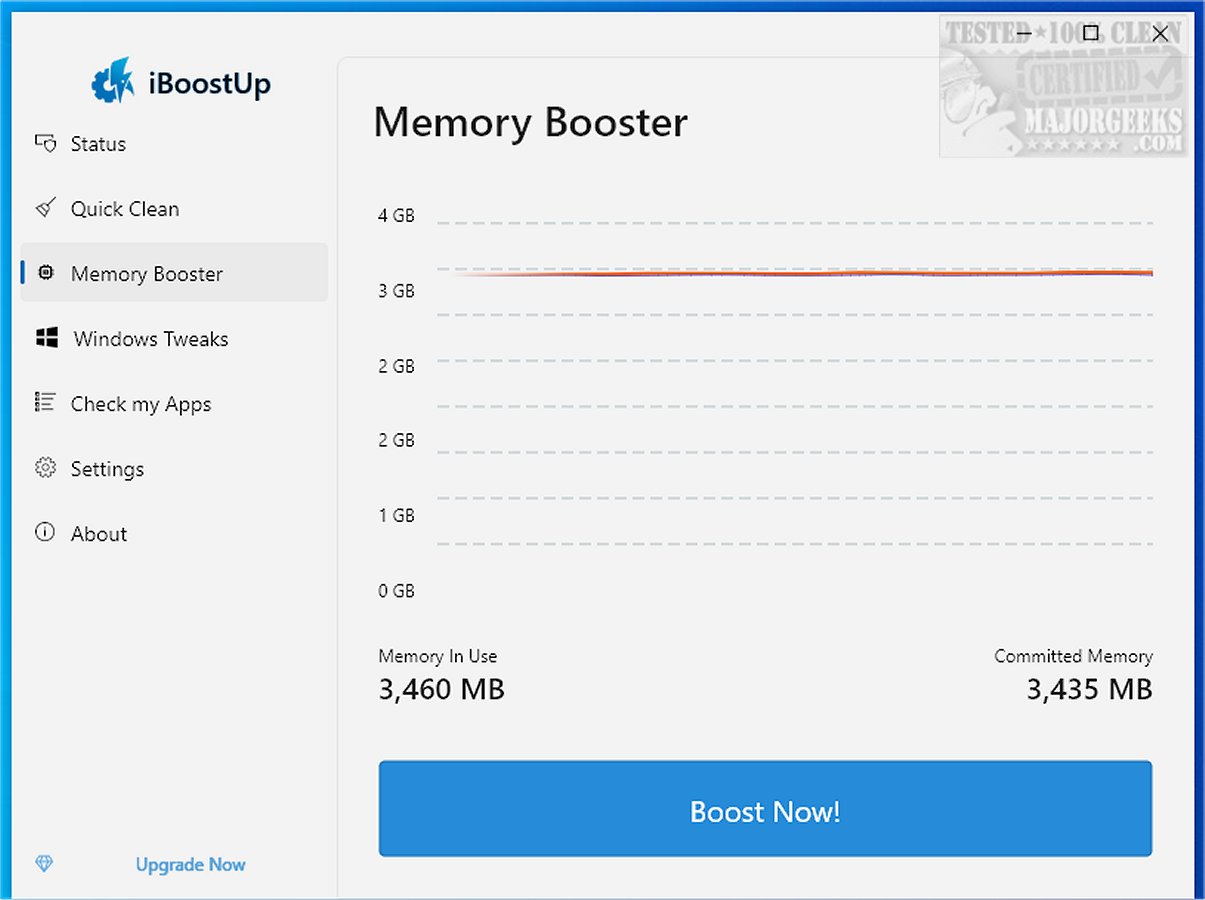Open Check my Apps page
The width and height of the screenshot is (1205, 900).
pyautogui.click(x=141, y=404)
